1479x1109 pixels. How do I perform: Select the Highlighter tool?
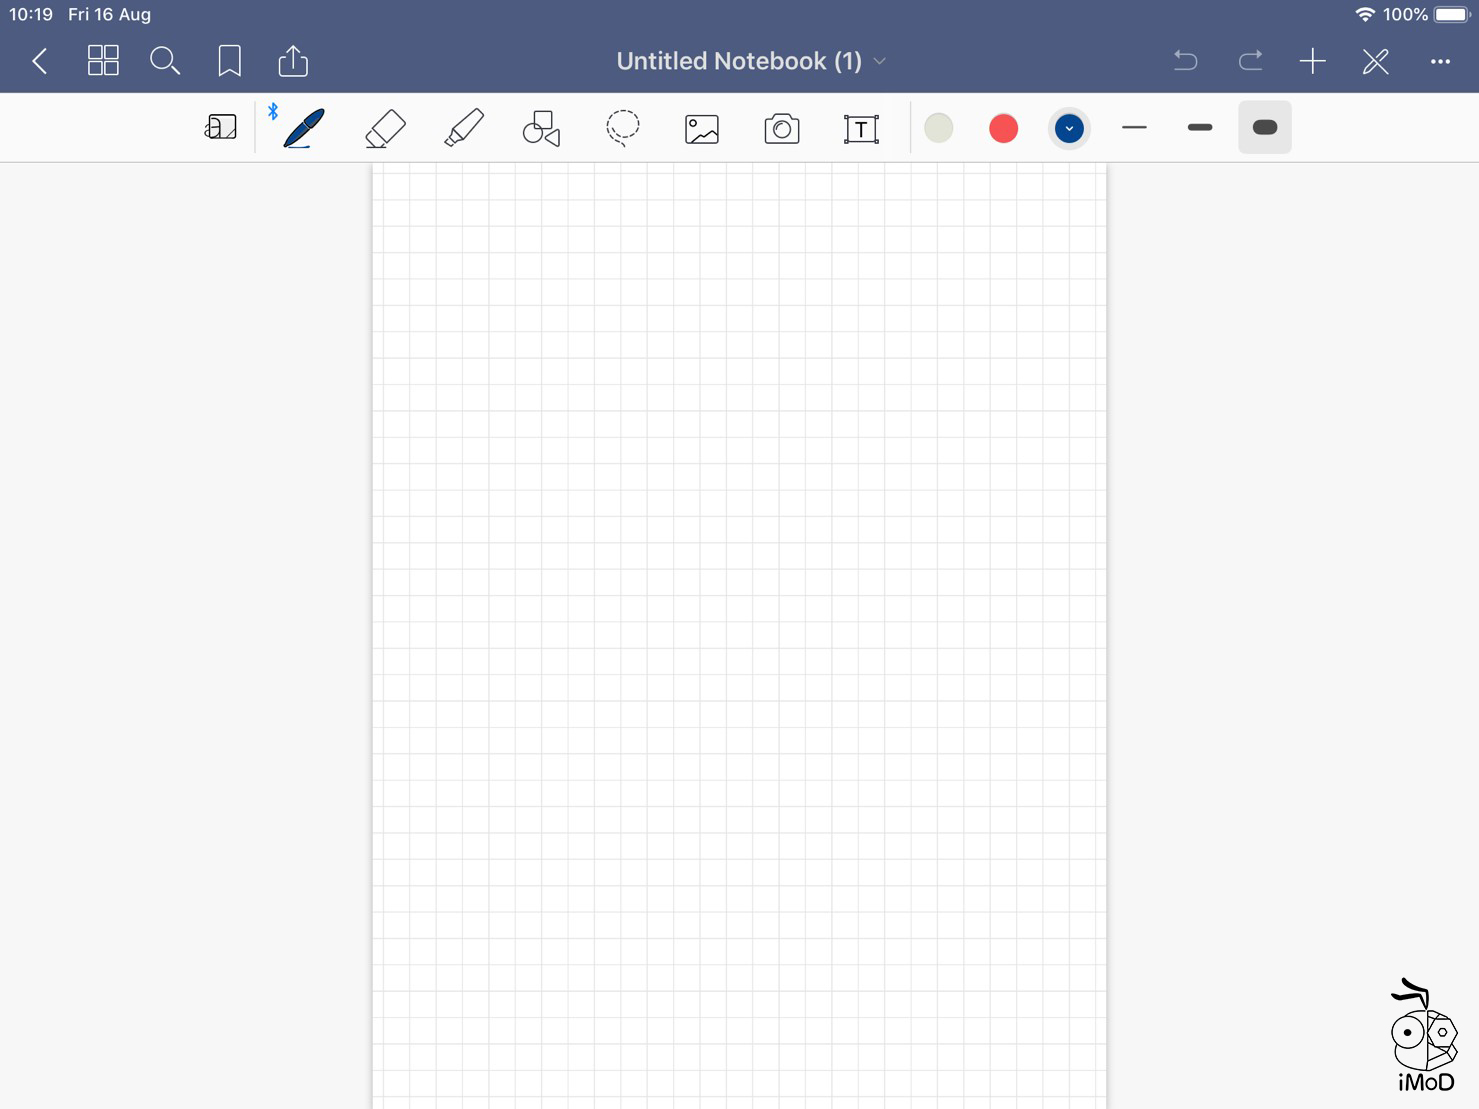(x=463, y=127)
